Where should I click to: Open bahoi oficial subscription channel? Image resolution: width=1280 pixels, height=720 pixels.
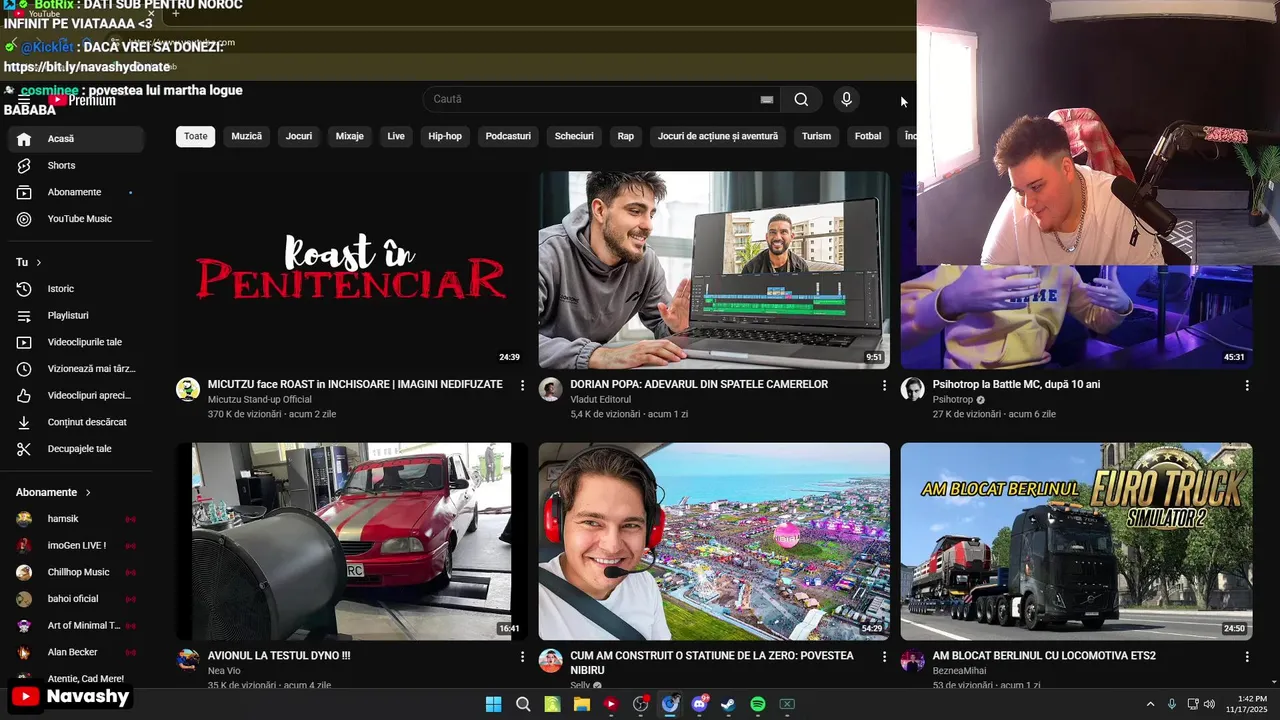point(76,599)
